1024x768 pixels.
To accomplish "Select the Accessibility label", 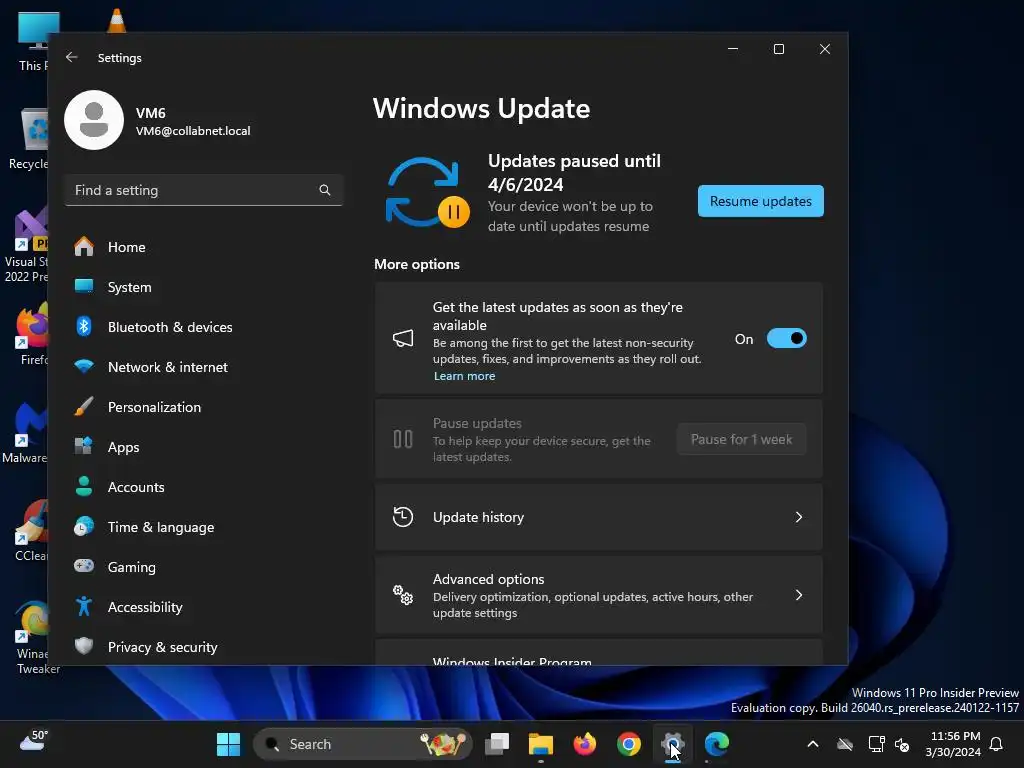I will point(145,607).
